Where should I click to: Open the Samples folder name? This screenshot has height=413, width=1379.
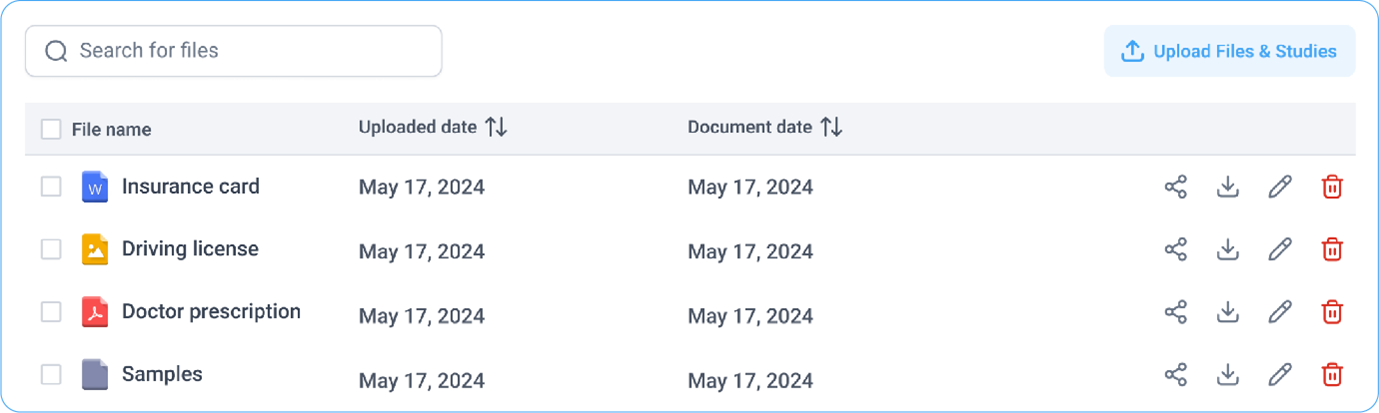point(162,374)
